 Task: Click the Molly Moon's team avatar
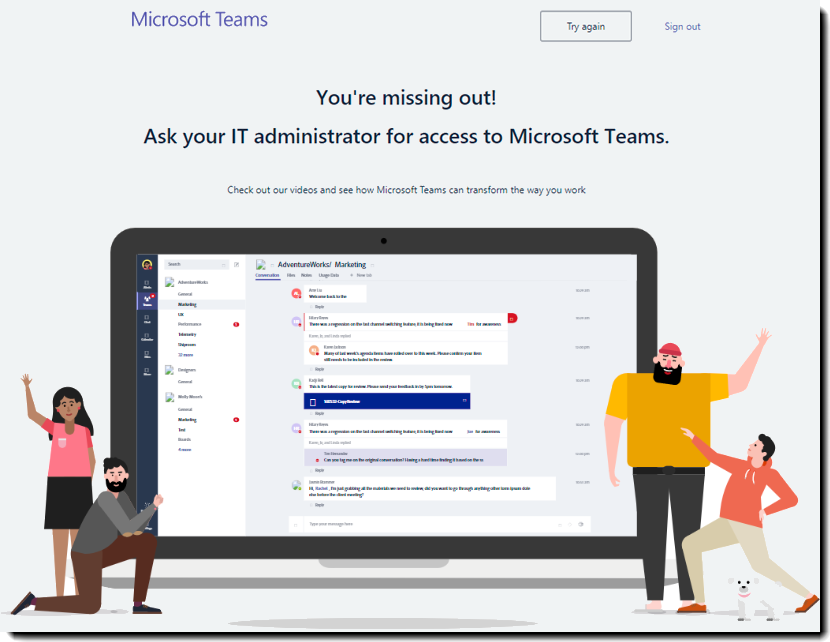point(169,397)
